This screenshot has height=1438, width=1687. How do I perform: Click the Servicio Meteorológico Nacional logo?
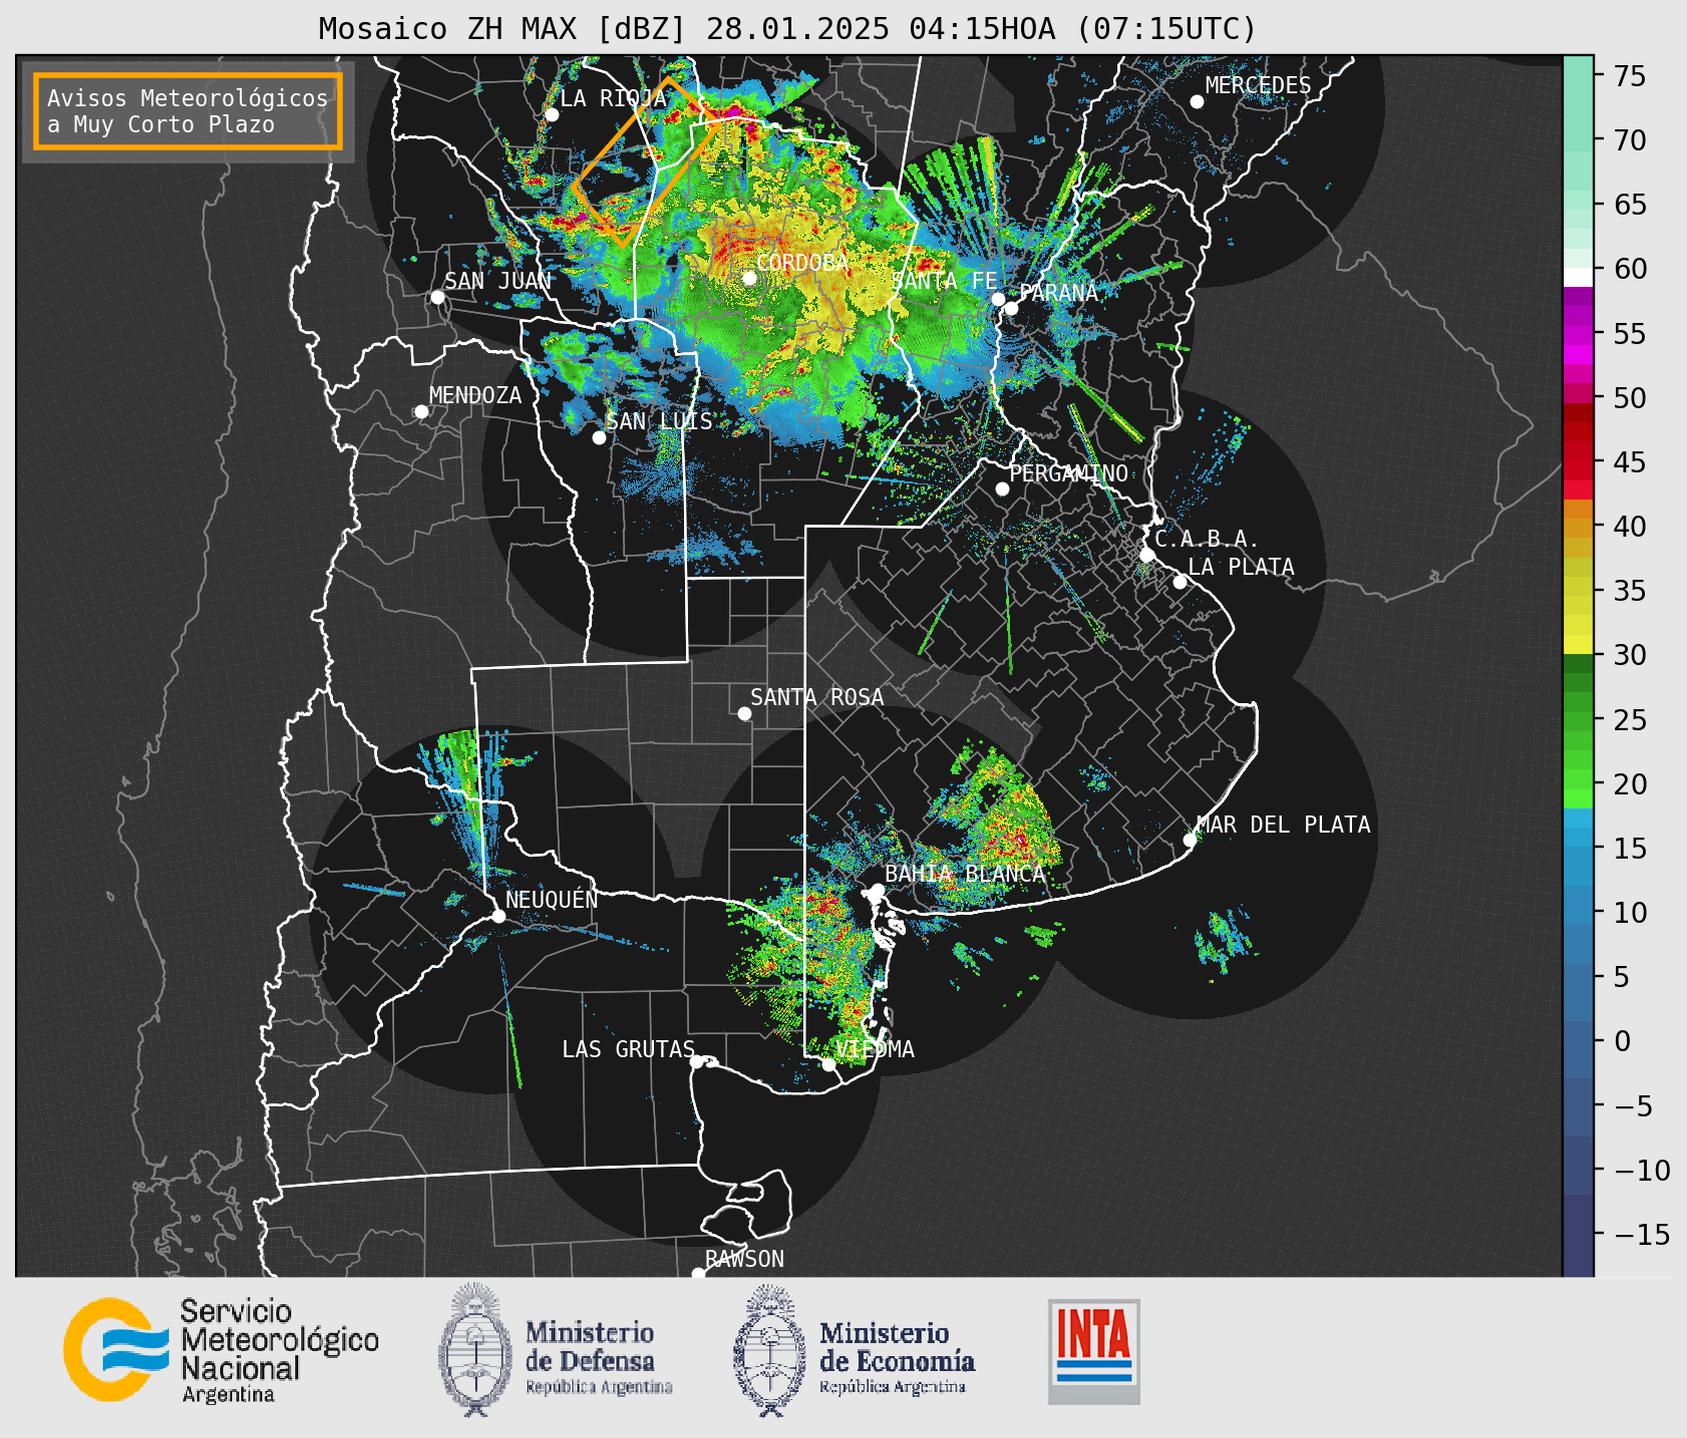coord(221,1350)
